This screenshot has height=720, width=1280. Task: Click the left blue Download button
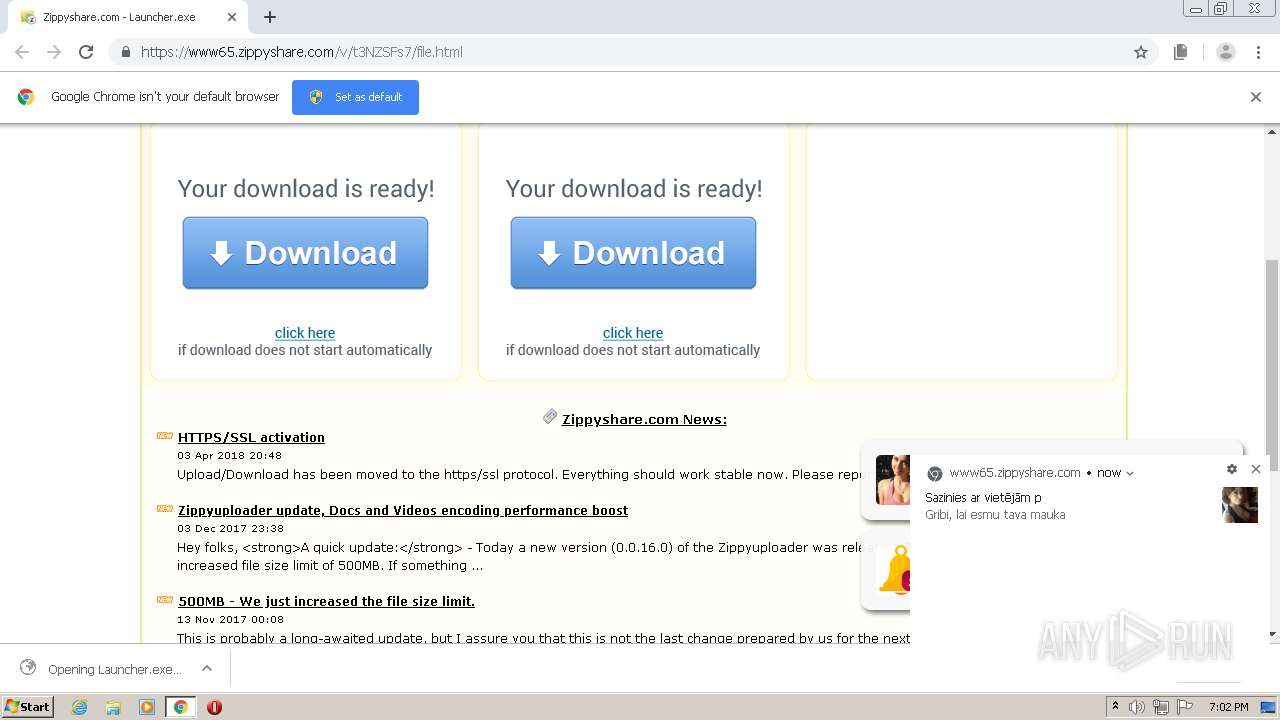point(305,253)
